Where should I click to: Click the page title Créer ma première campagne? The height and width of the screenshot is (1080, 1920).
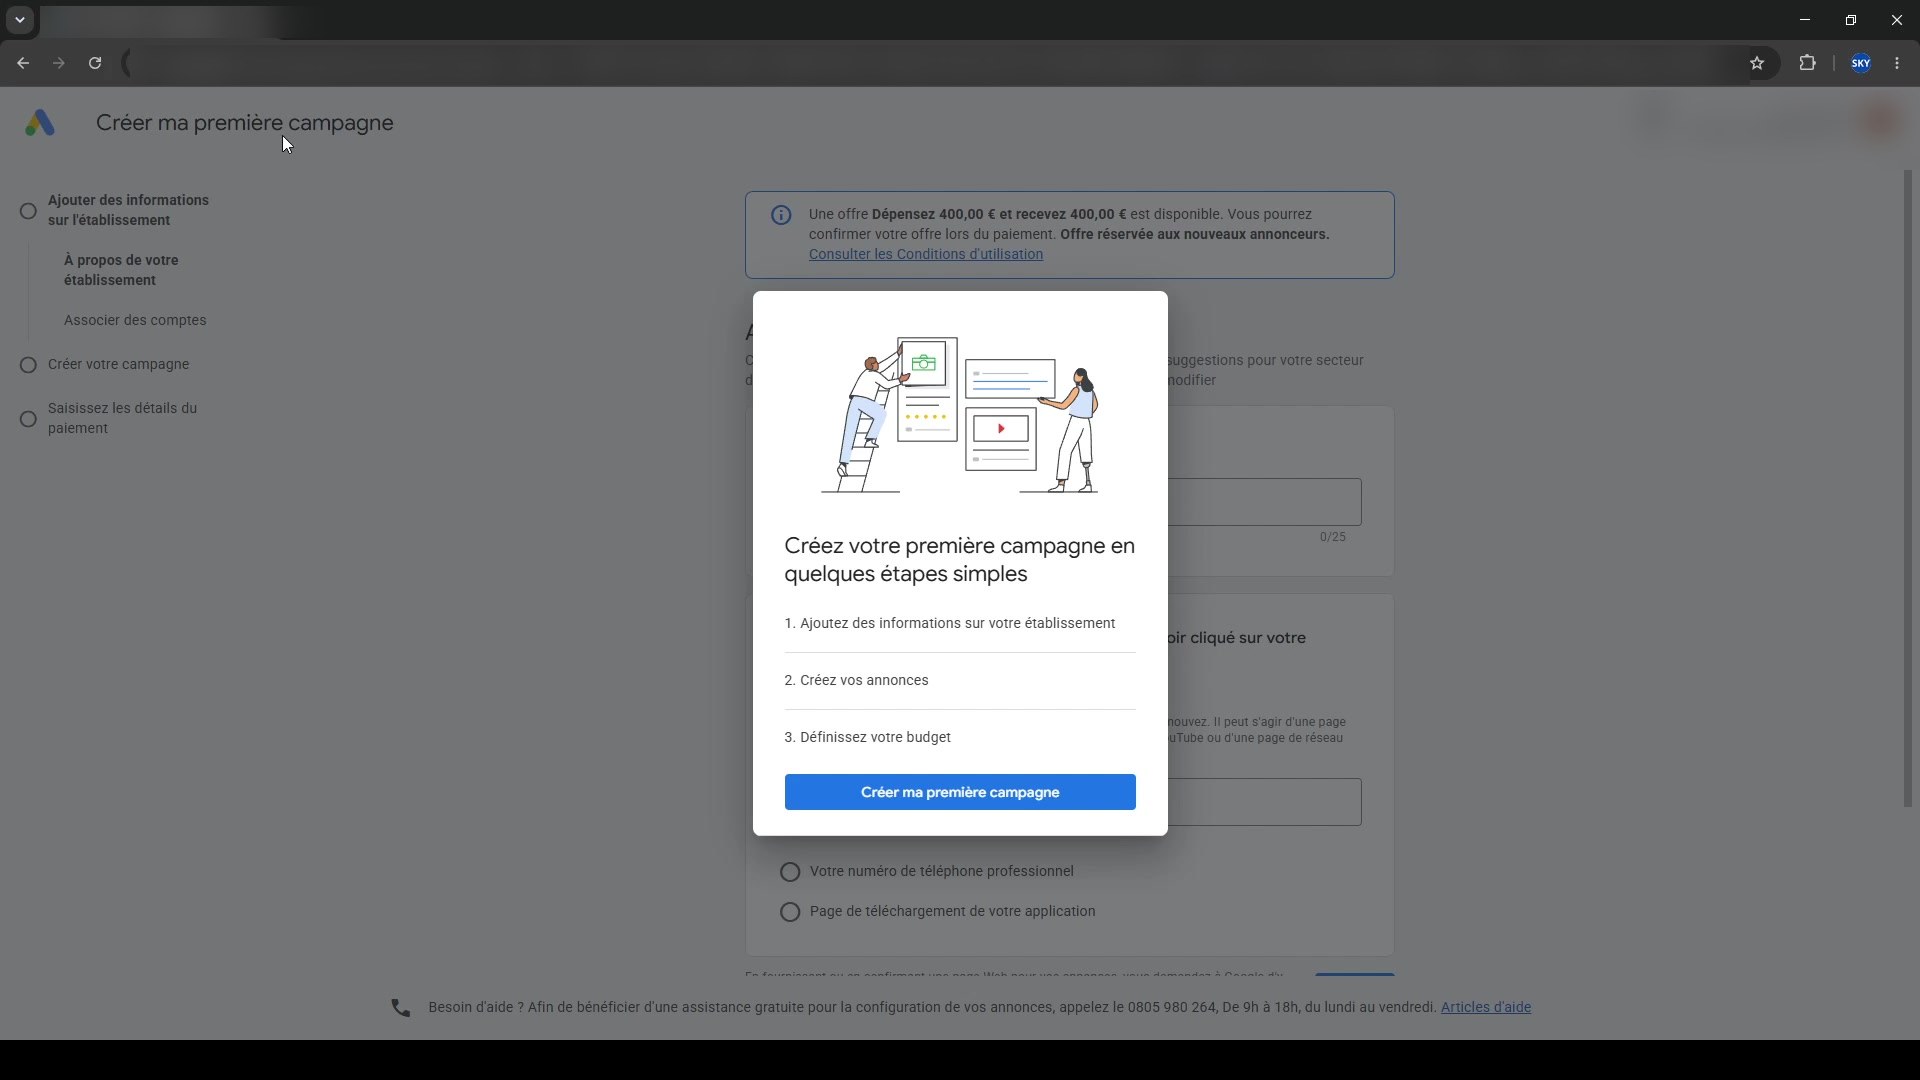coord(245,123)
